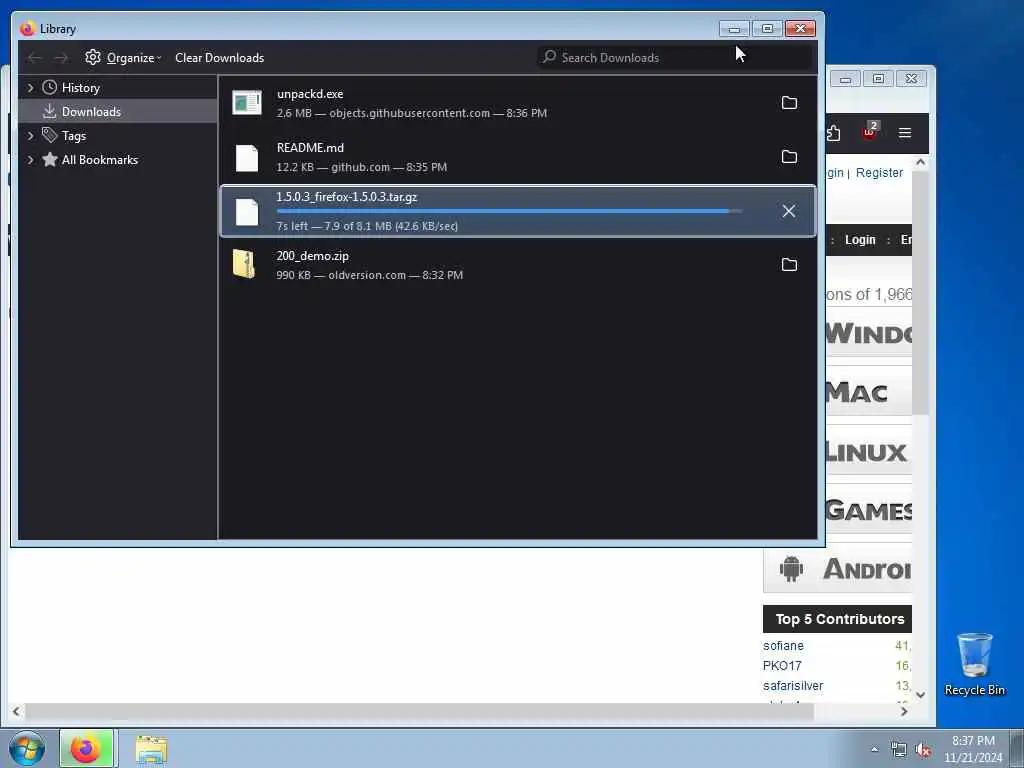
Task: Open Windows Explorer from taskbar
Action: 152,749
